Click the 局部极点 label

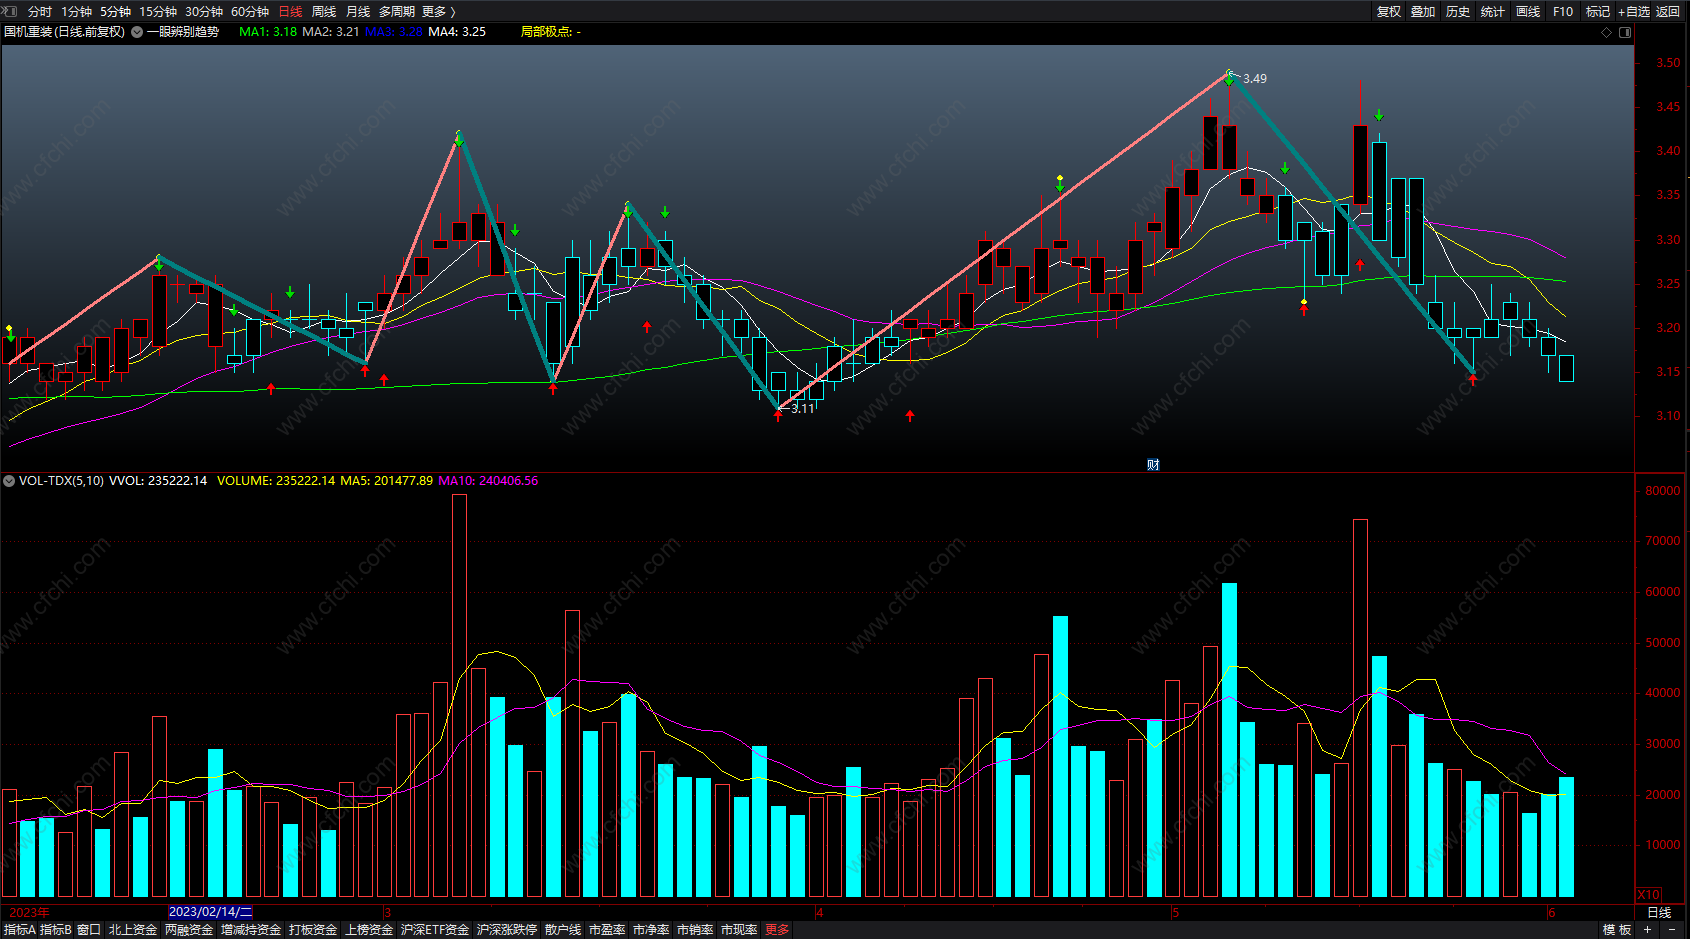pyautogui.click(x=550, y=32)
